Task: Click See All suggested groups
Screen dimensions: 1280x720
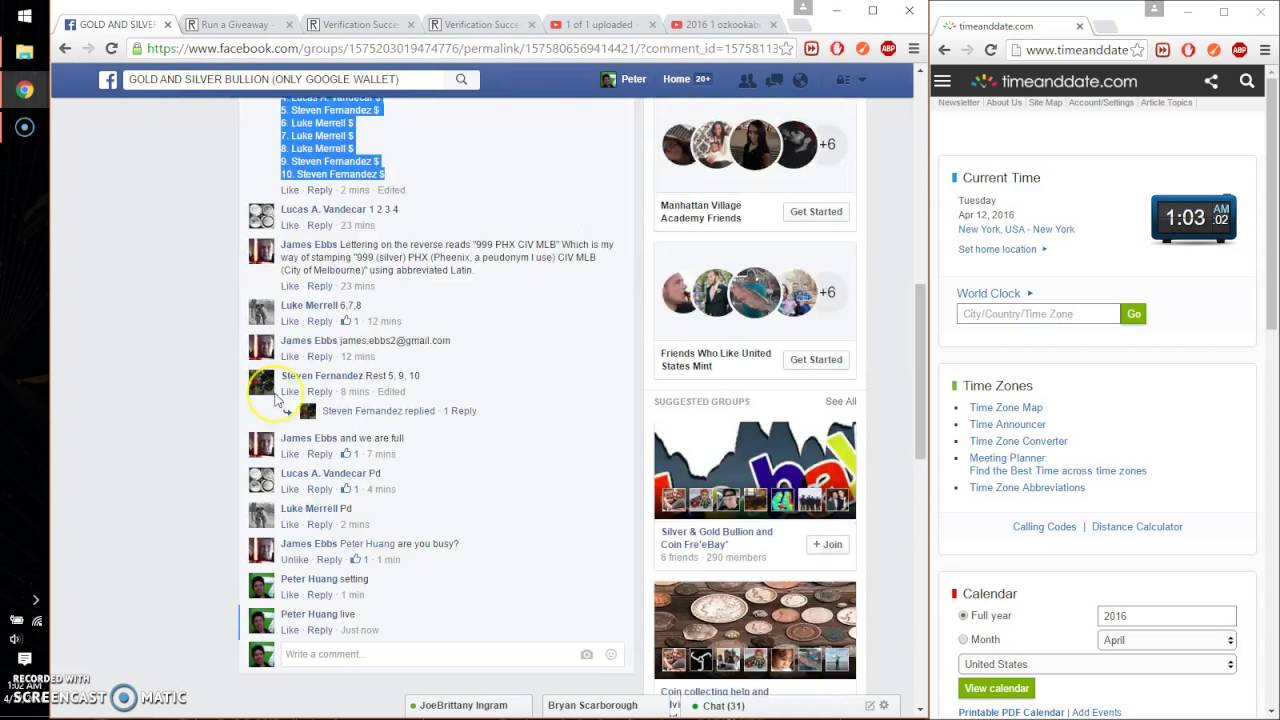Action: [841, 402]
